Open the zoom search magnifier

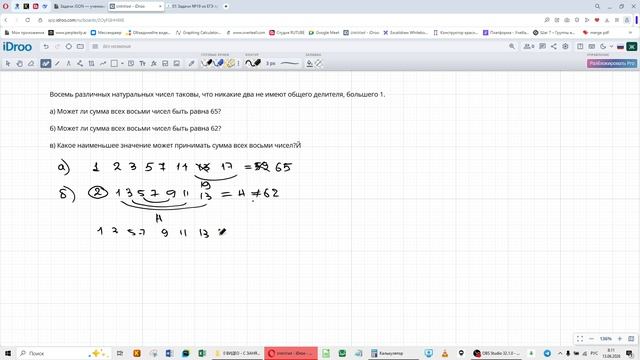pos(512,47)
